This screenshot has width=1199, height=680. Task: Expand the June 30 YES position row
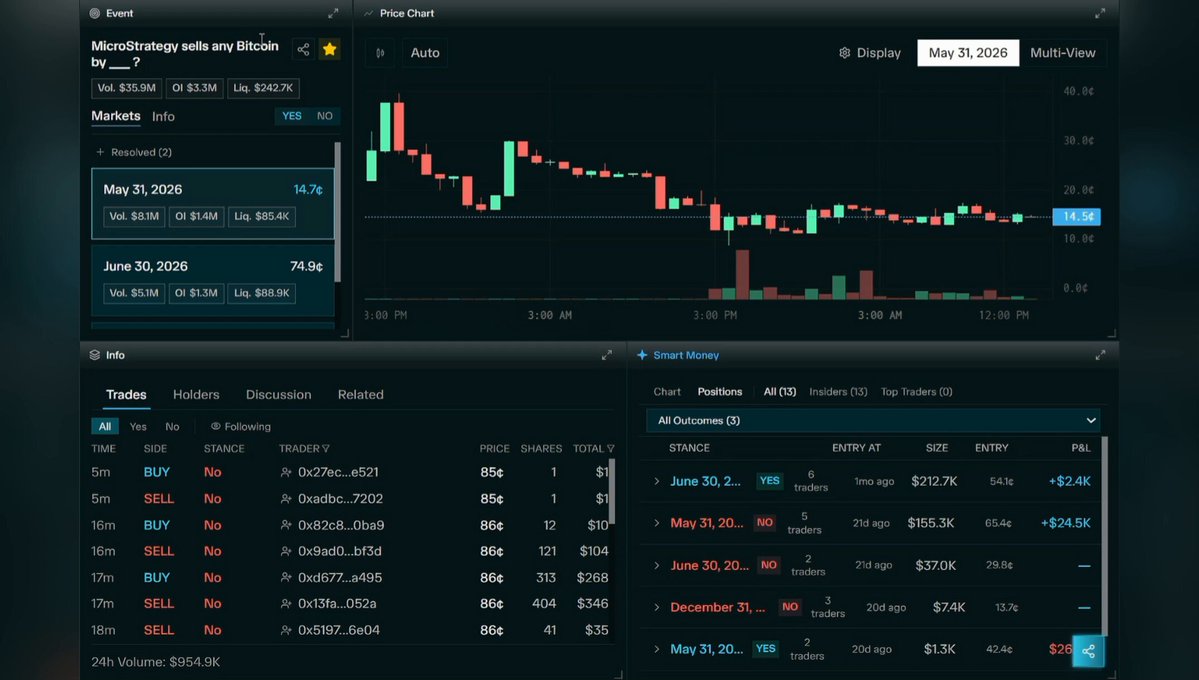click(657, 482)
